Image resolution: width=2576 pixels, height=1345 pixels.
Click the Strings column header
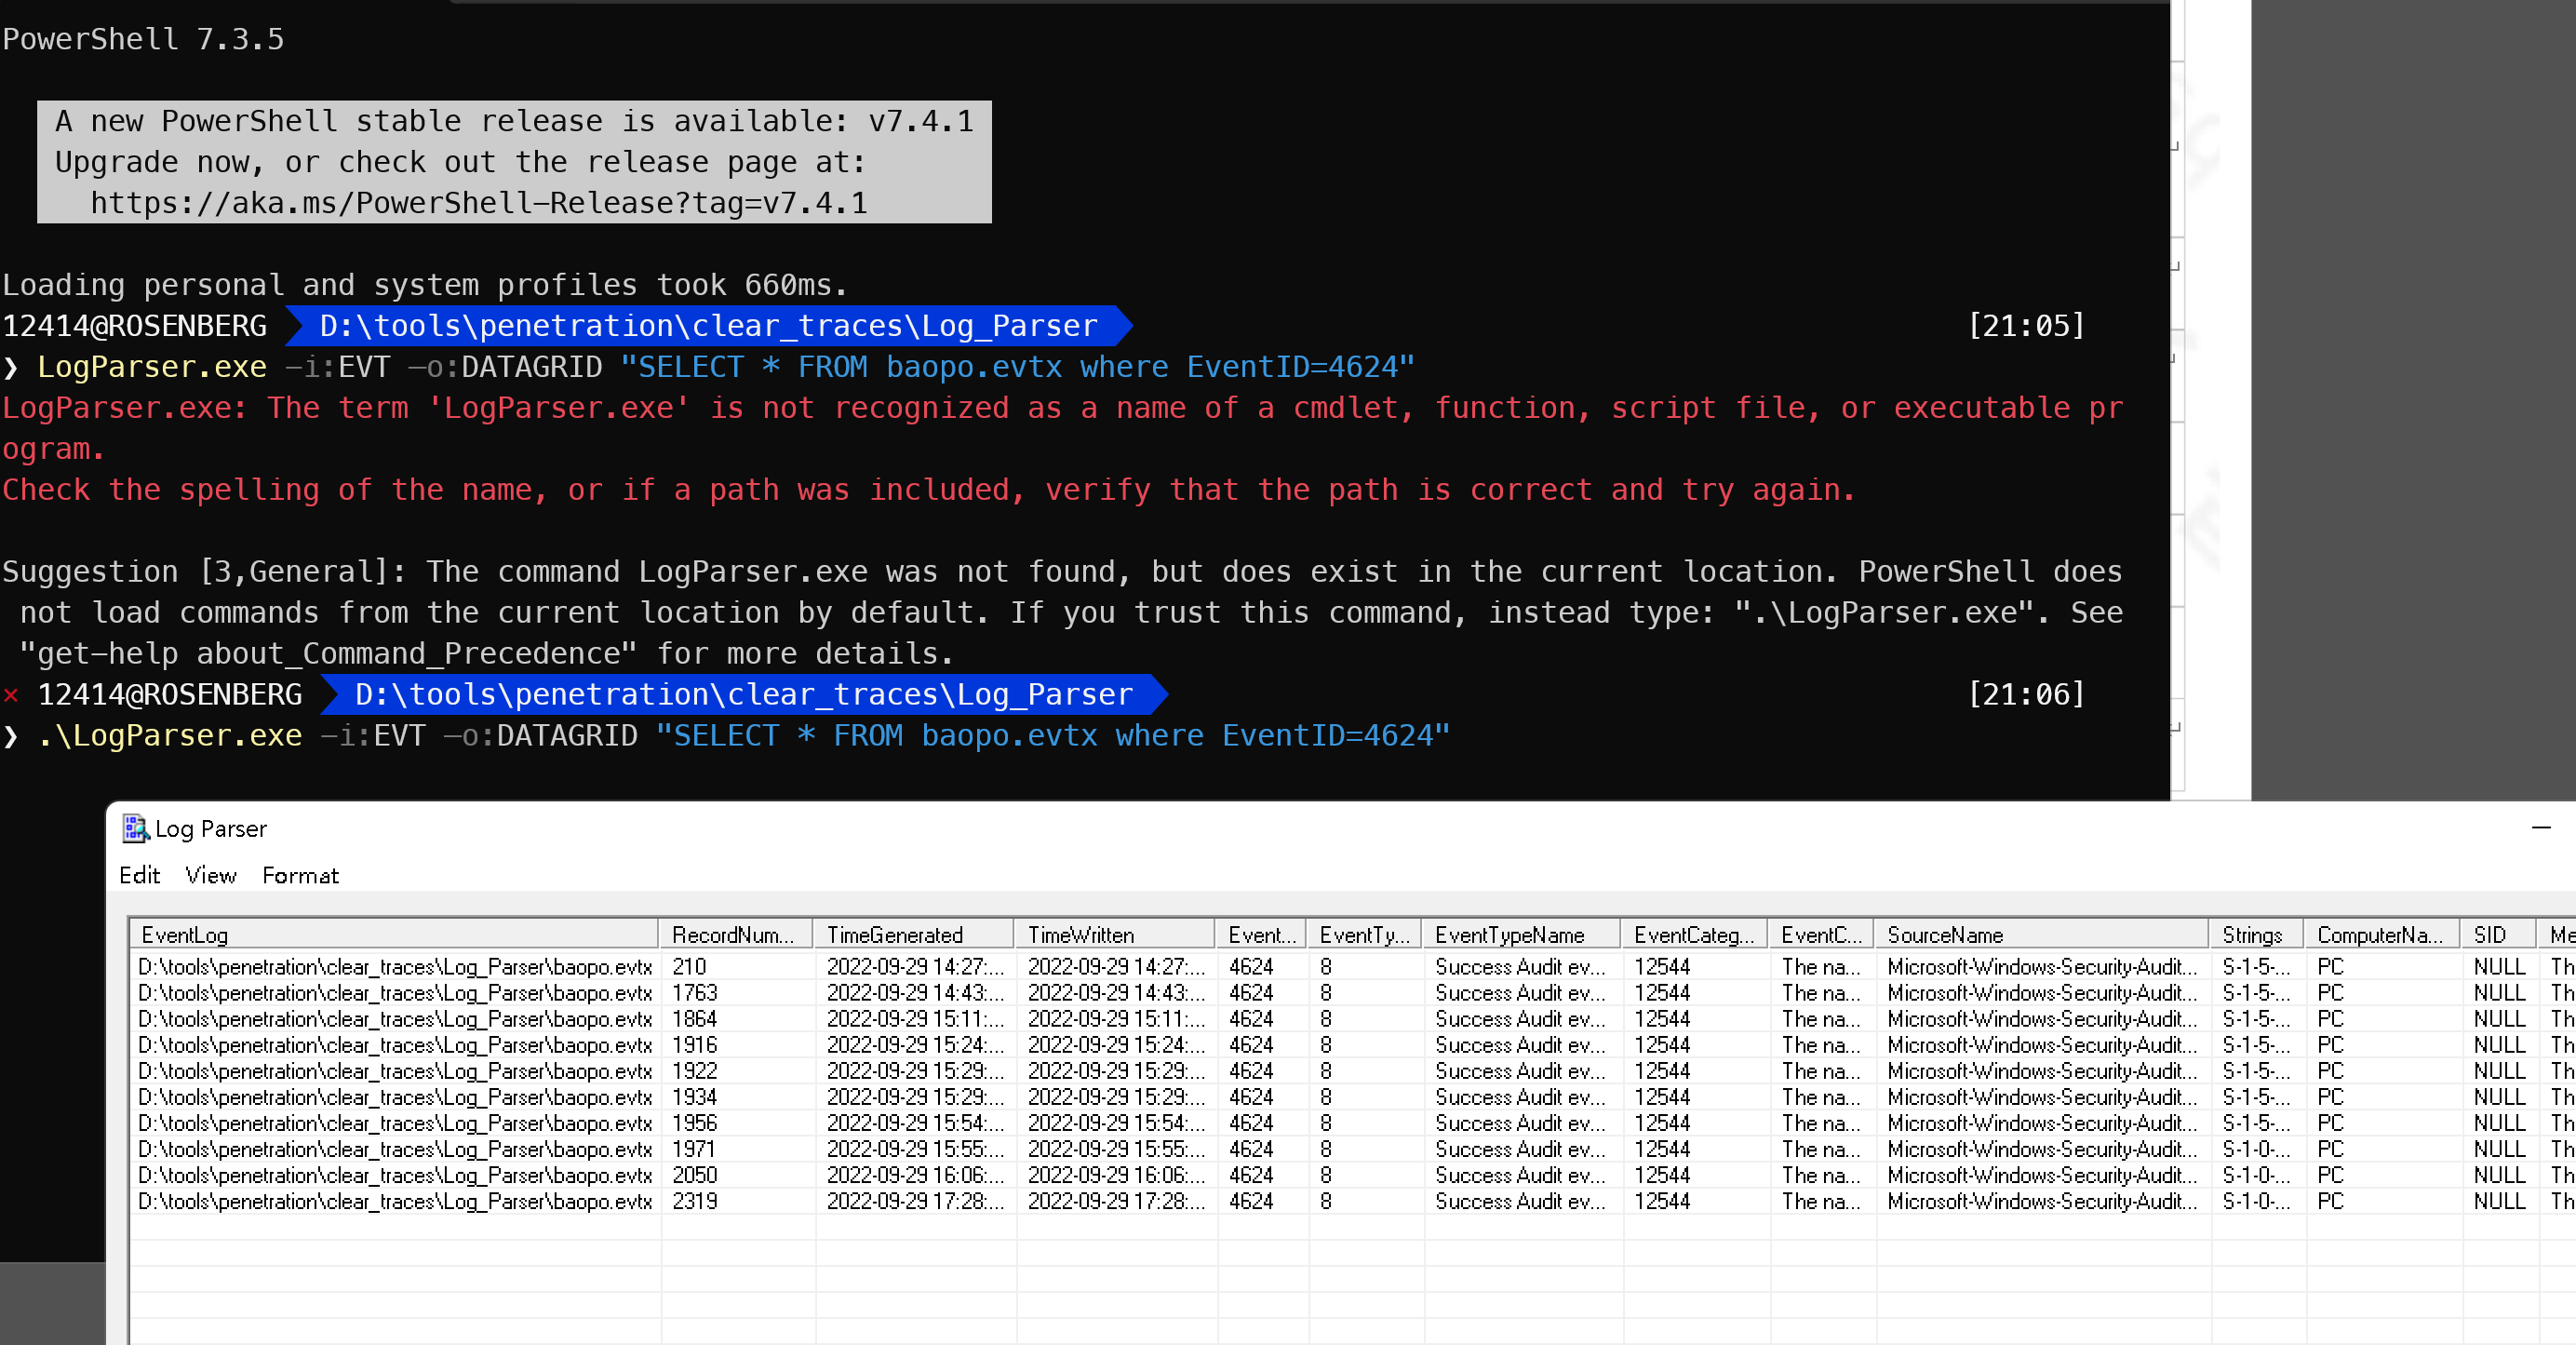[2252, 934]
